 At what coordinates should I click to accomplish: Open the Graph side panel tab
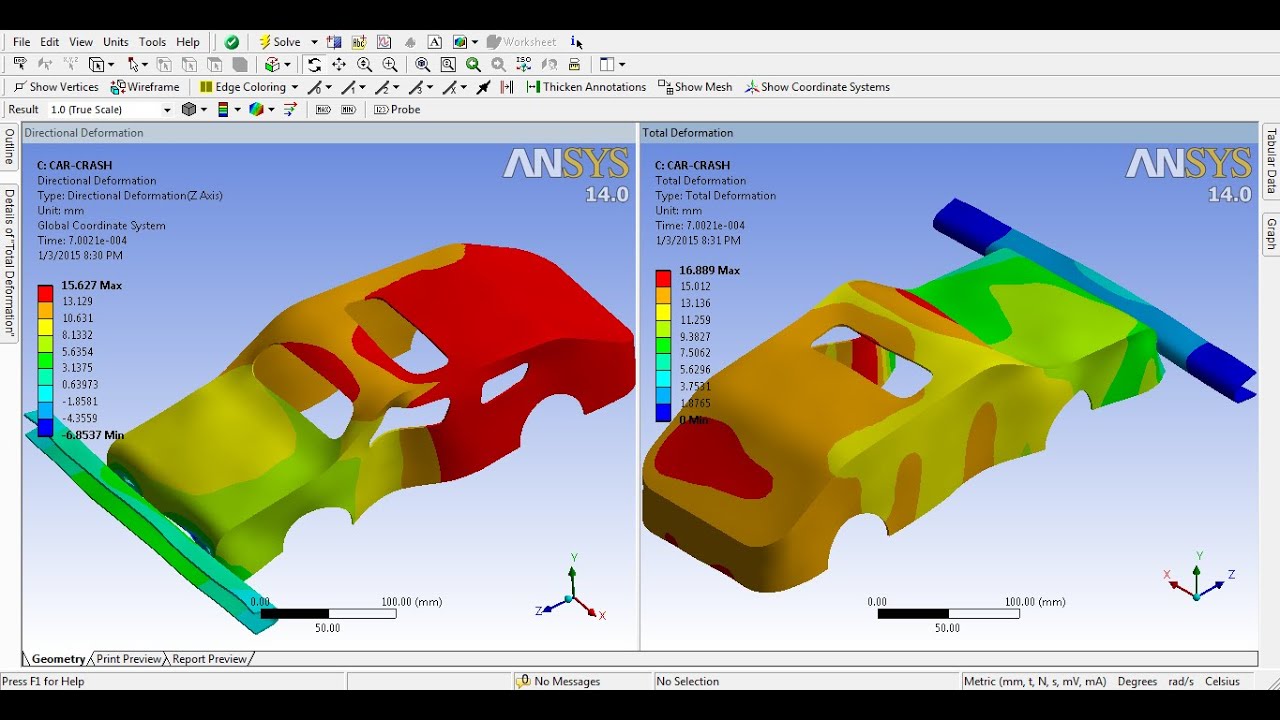tap(1272, 234)
